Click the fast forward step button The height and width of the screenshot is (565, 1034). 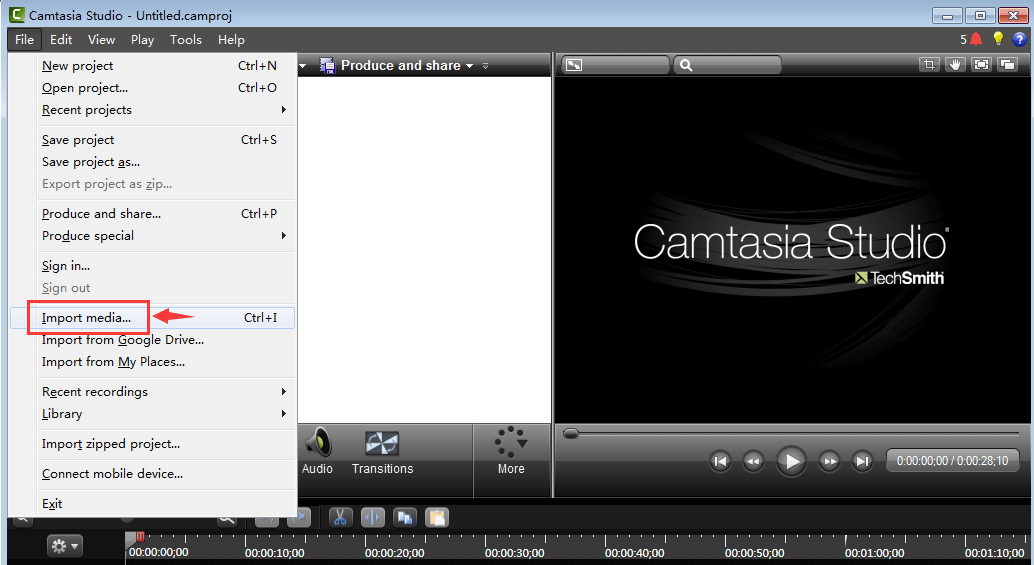pyautogui.click(x=830, y=461)
